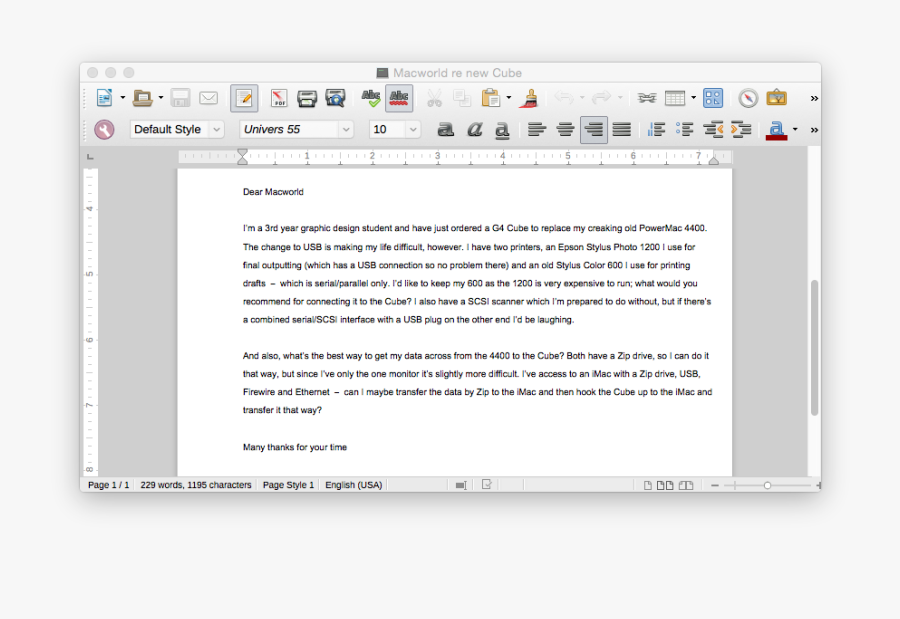Expand the overflow toolbar chevron
The image size is (900, 619).
click(x=813, y=97)
